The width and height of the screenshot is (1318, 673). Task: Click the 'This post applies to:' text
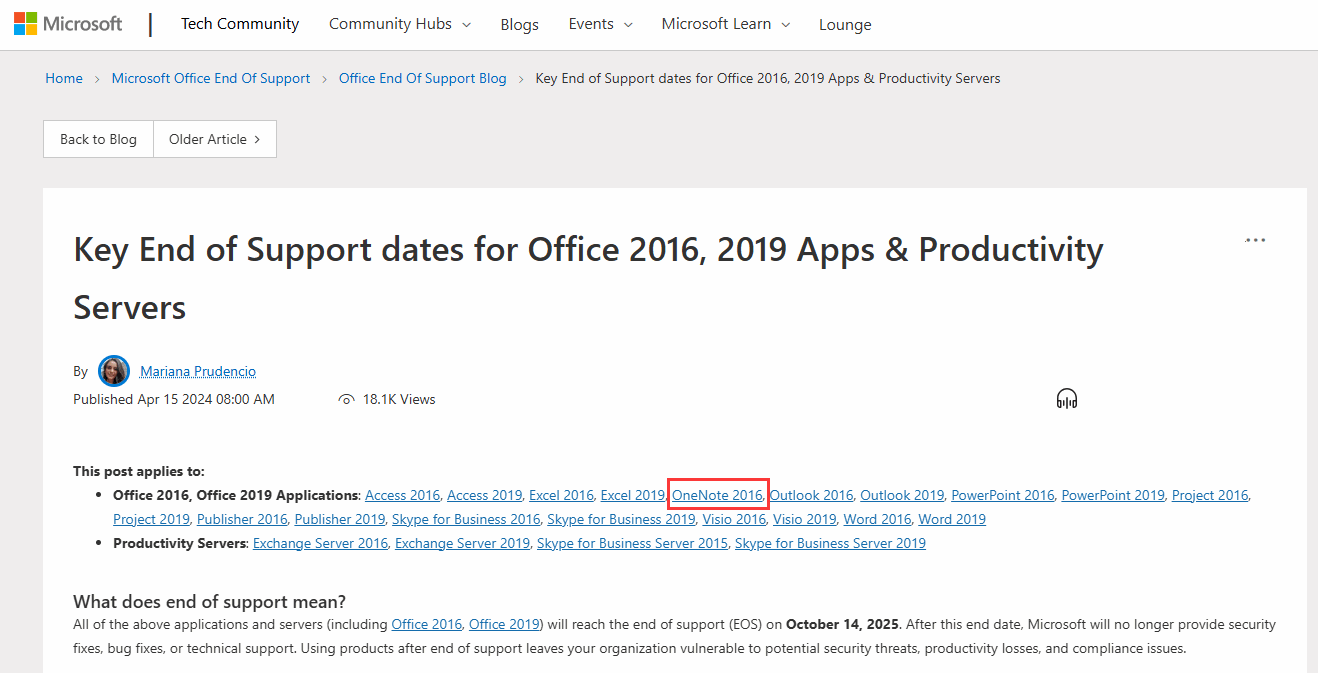point(138,471)
